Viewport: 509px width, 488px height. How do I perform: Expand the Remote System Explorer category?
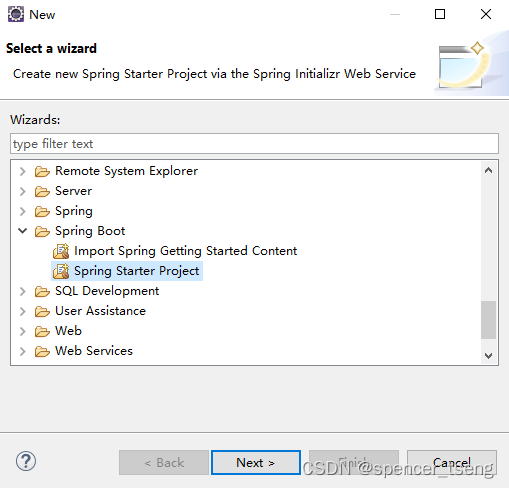click(x=22, y=171)
